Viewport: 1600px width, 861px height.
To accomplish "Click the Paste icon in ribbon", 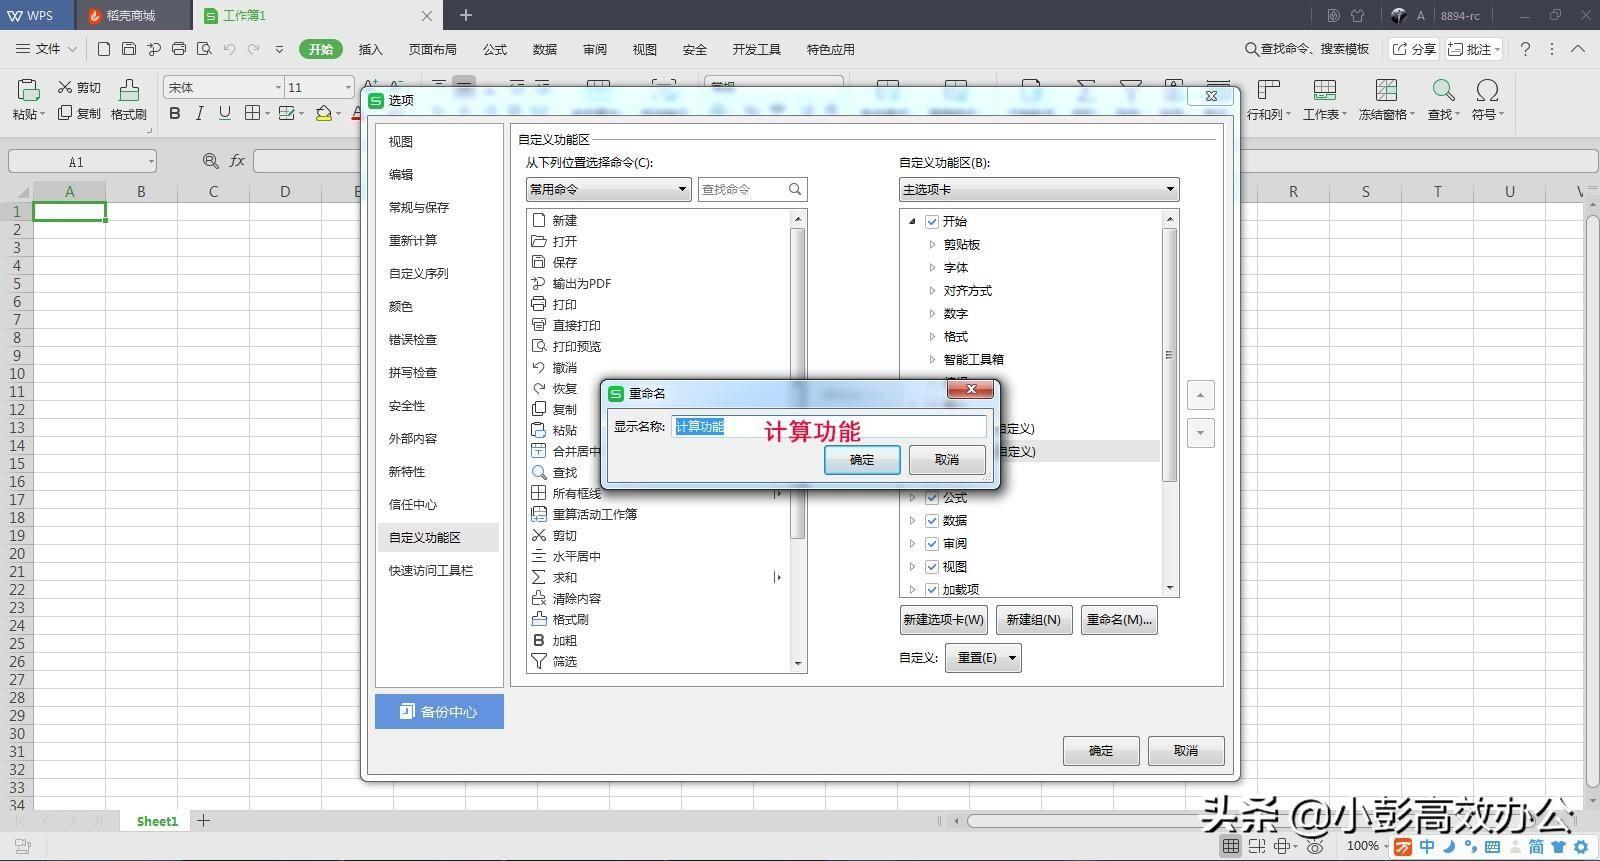I will pos(28,90).
